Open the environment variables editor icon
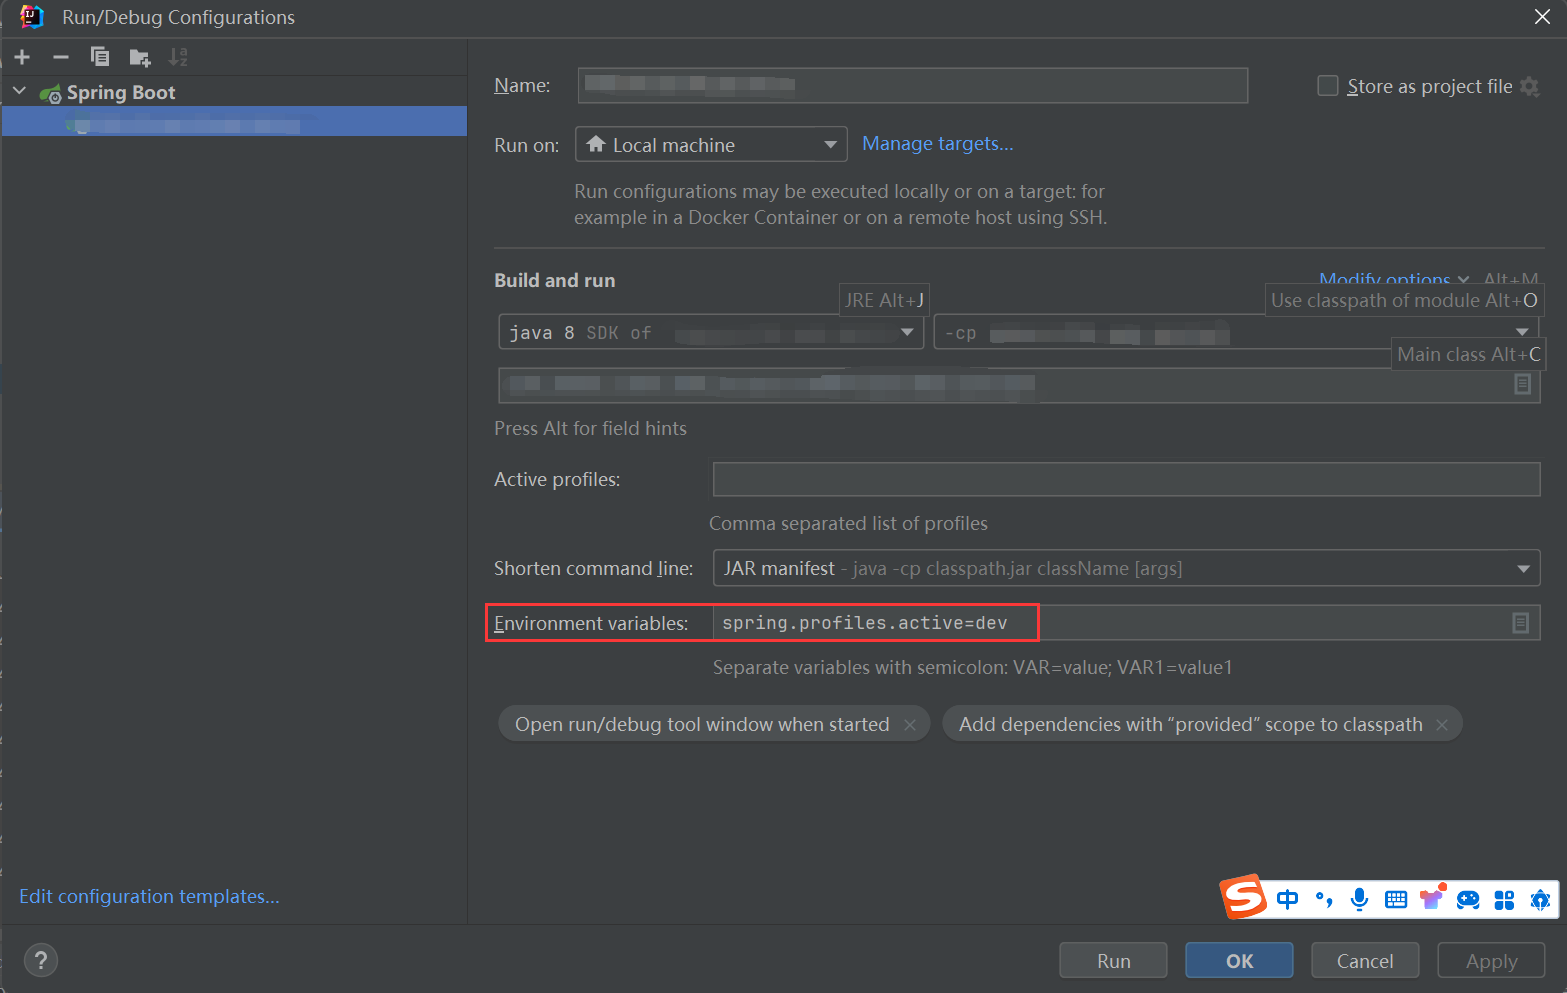The width and height of the screenshot is (1567, 993). tap(1520, 623)
